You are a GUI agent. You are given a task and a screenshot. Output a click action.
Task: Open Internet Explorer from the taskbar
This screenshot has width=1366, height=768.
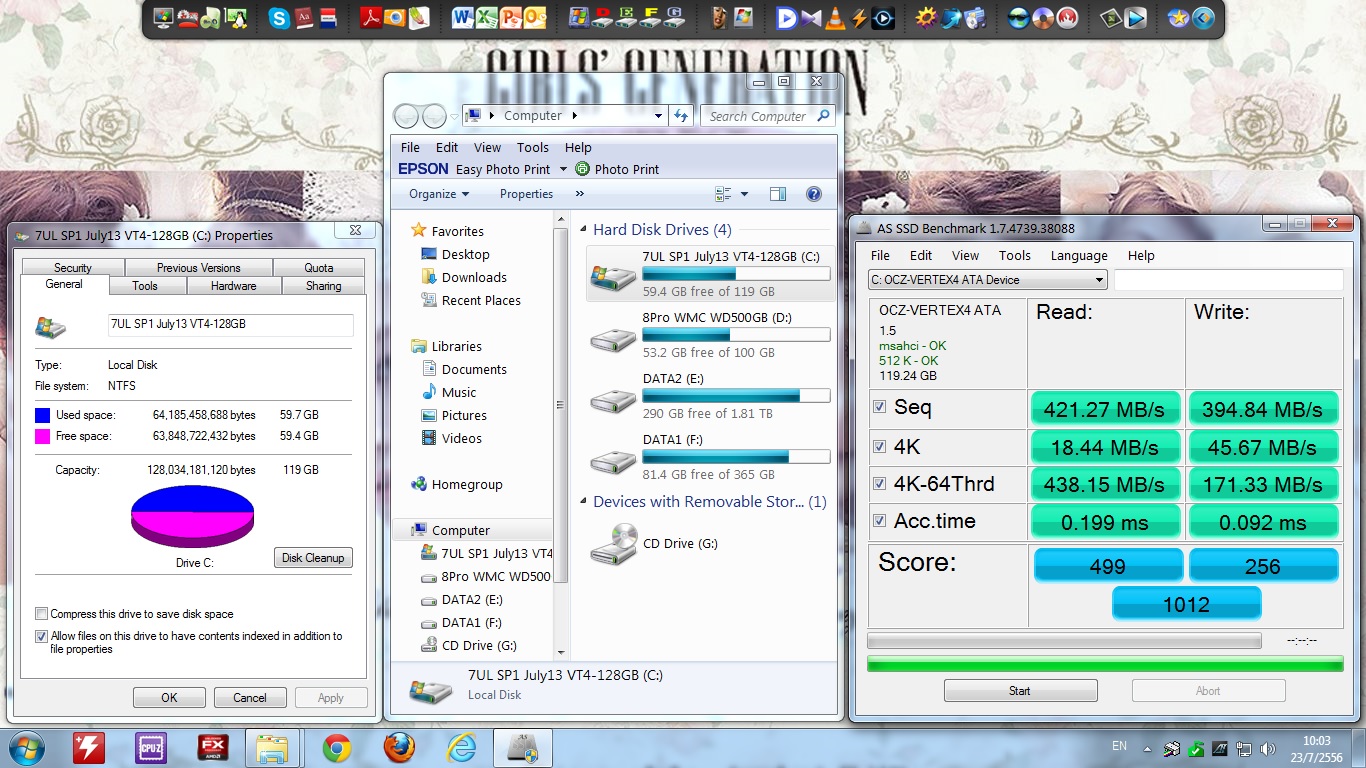[461, 748]
